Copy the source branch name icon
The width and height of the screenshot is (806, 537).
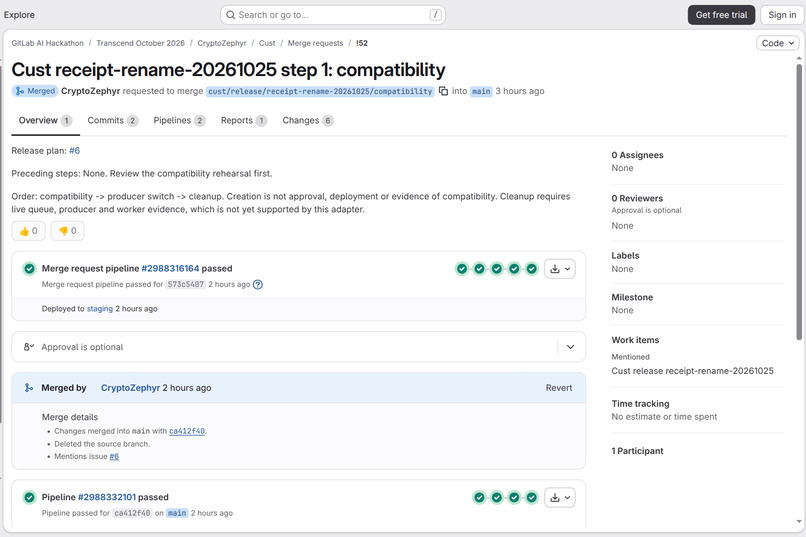[x=443, y=91]
